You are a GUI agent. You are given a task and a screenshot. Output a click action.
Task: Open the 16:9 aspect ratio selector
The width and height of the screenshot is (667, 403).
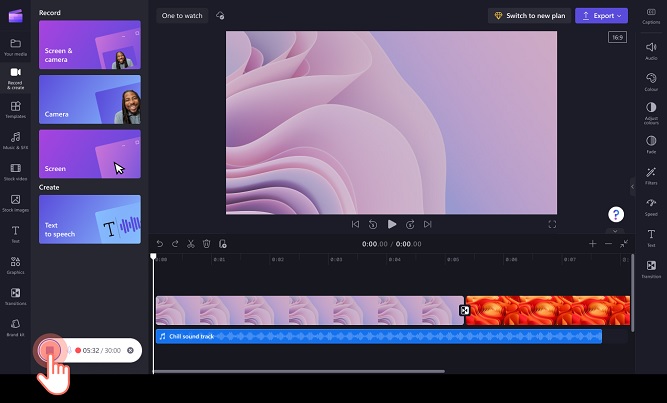pos(617,38)
